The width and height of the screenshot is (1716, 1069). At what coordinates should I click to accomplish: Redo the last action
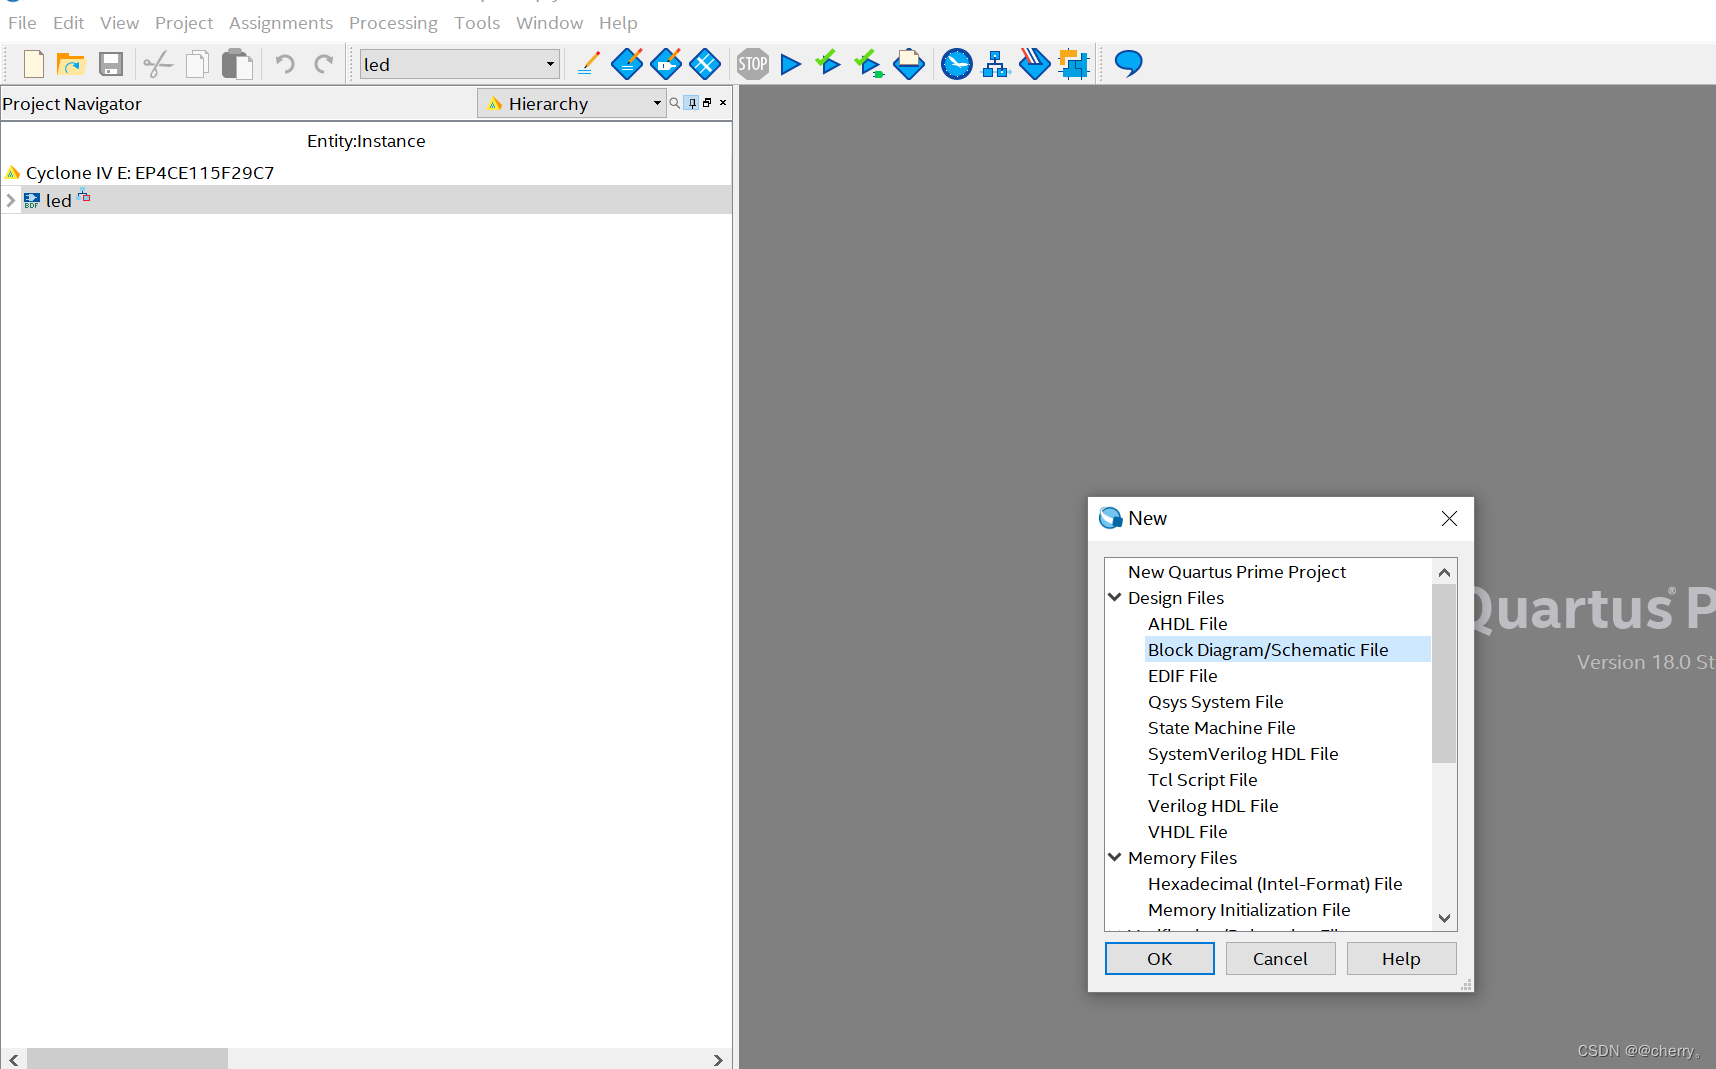(323, 64)
